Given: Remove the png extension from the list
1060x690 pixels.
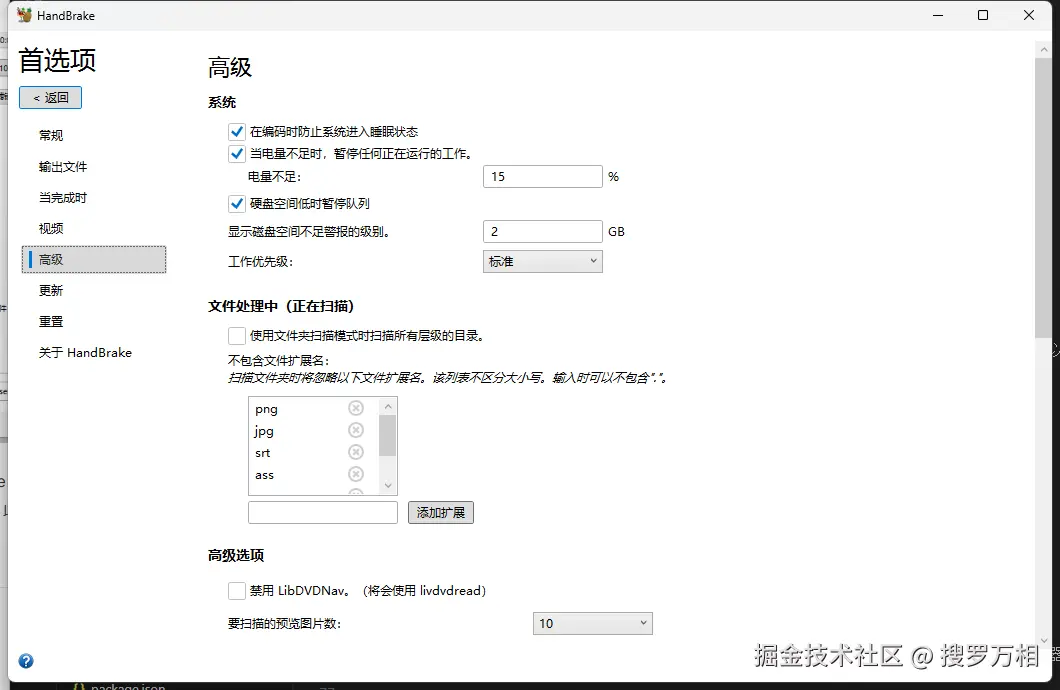Looking at the screenshot, I should pos(356,408).
